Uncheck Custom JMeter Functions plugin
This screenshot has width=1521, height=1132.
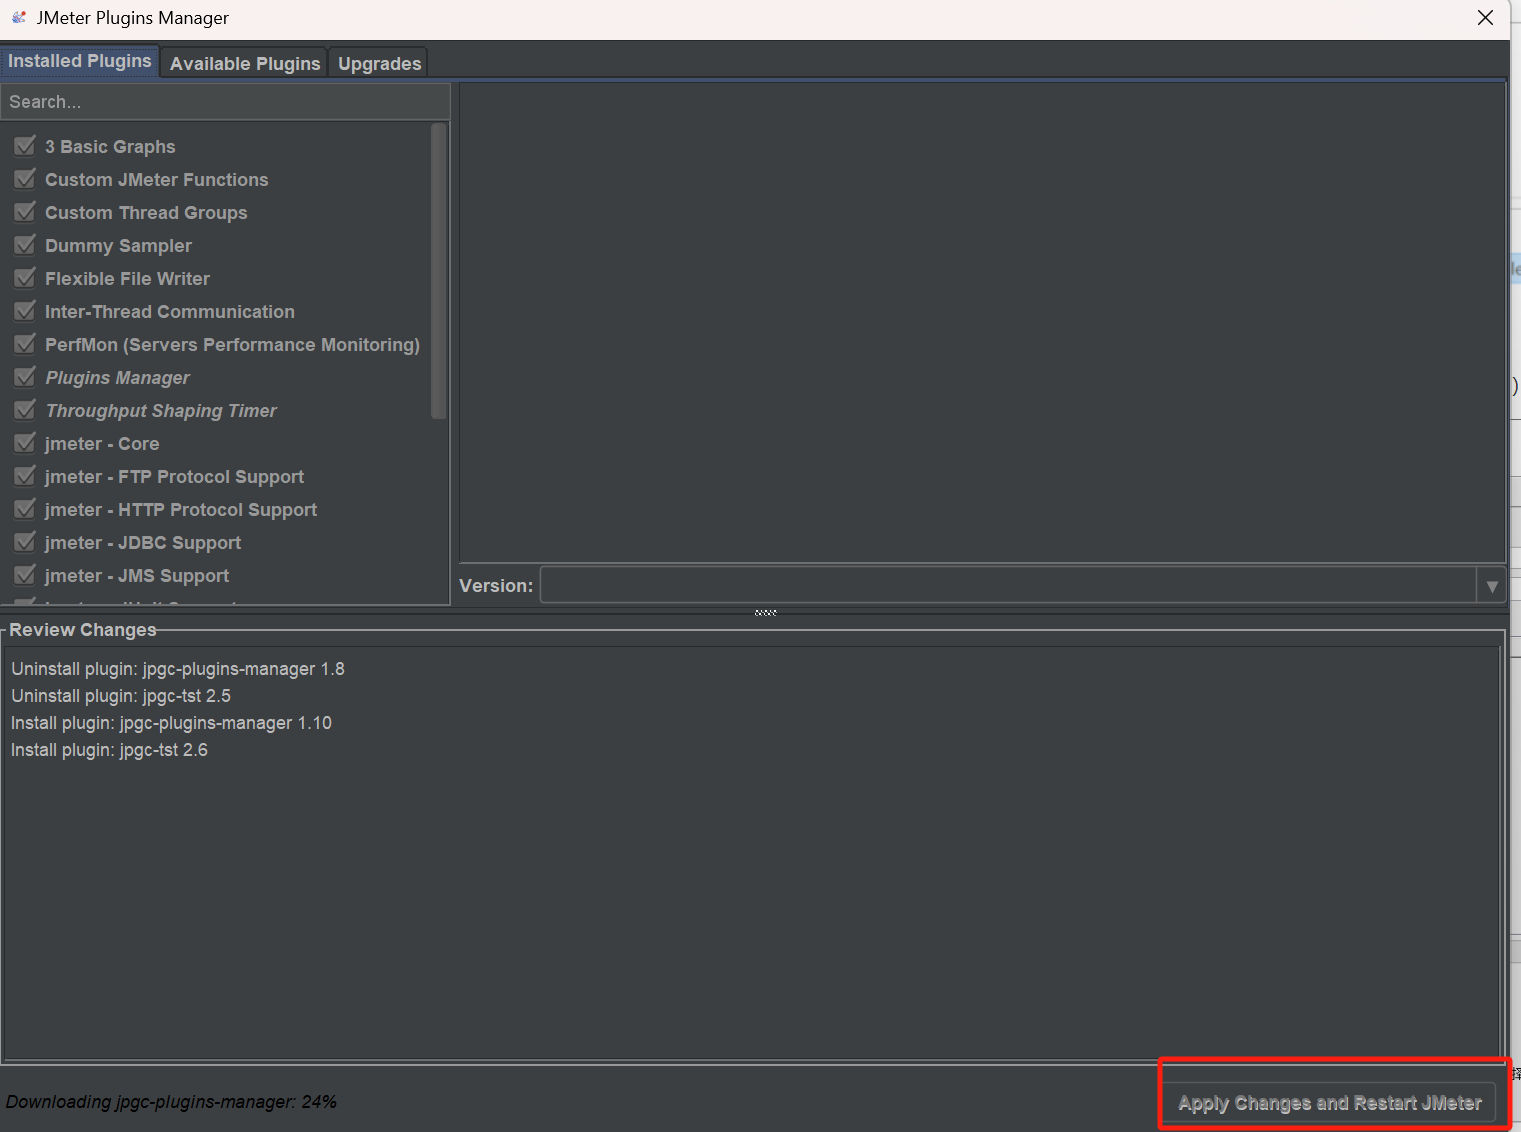coord(25,179)
